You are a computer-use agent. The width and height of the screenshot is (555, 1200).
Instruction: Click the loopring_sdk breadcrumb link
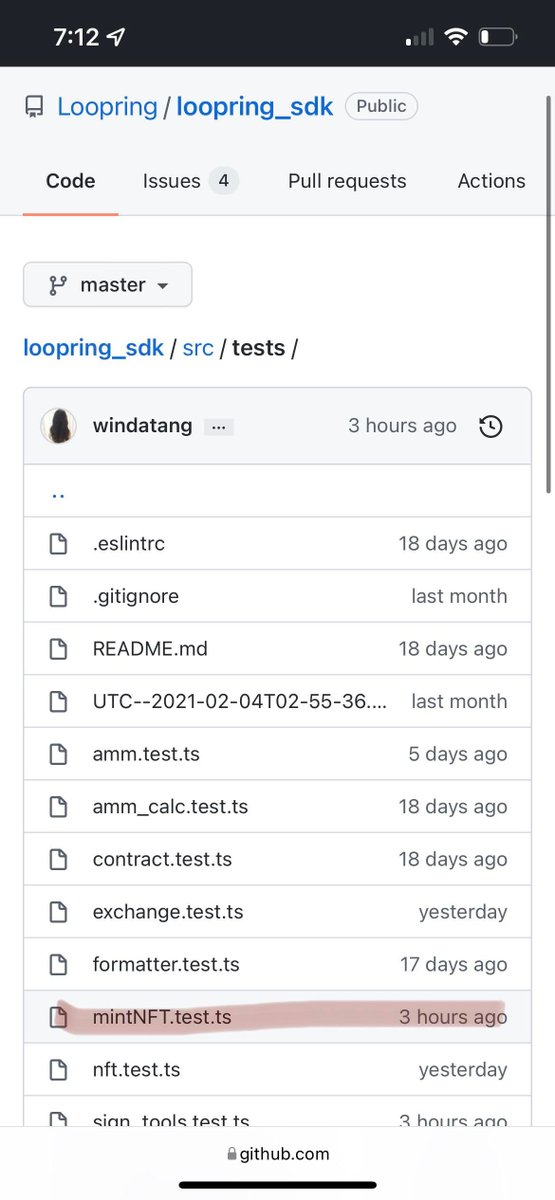[93, 348]
